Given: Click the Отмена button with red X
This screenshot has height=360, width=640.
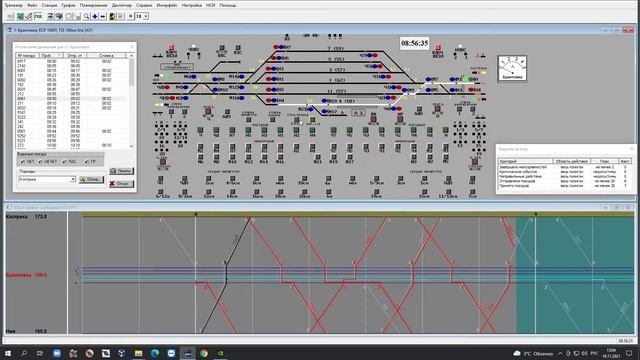Looking at the screenshot, I should (x=121, y=184).
